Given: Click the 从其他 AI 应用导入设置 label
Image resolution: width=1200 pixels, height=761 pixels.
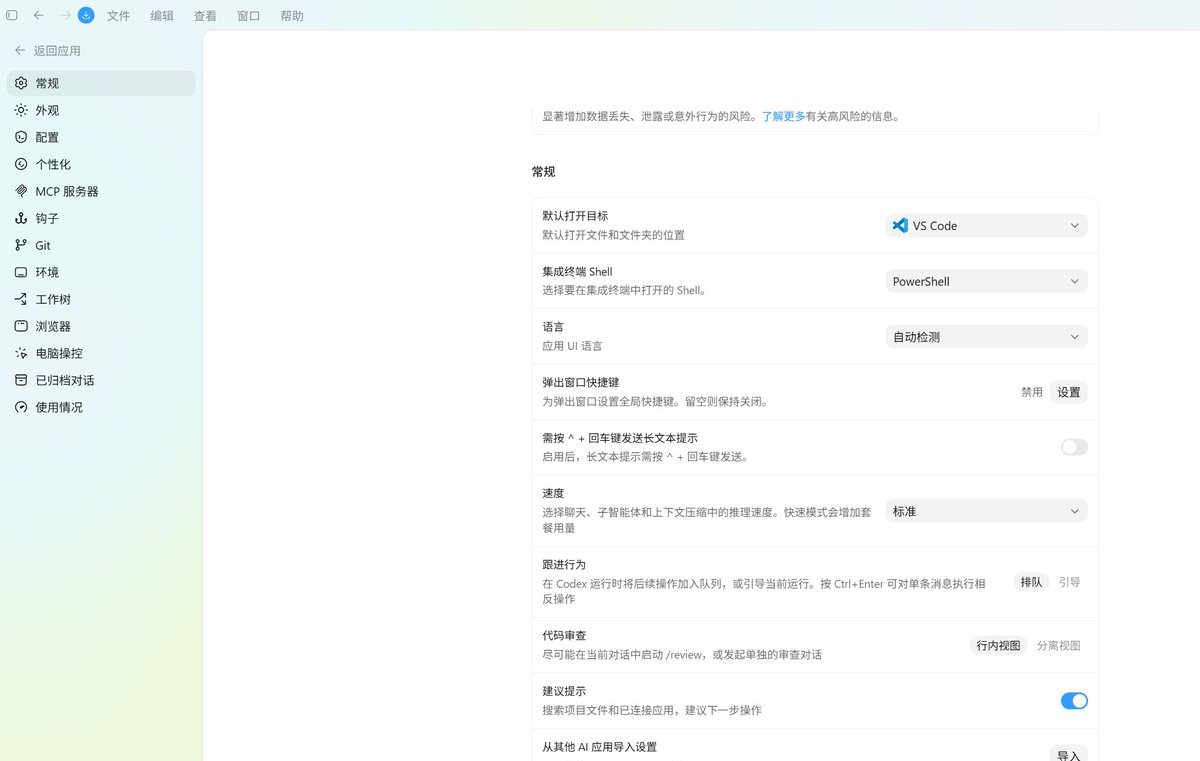Looking at the screenshot, I should coord(600,747).
